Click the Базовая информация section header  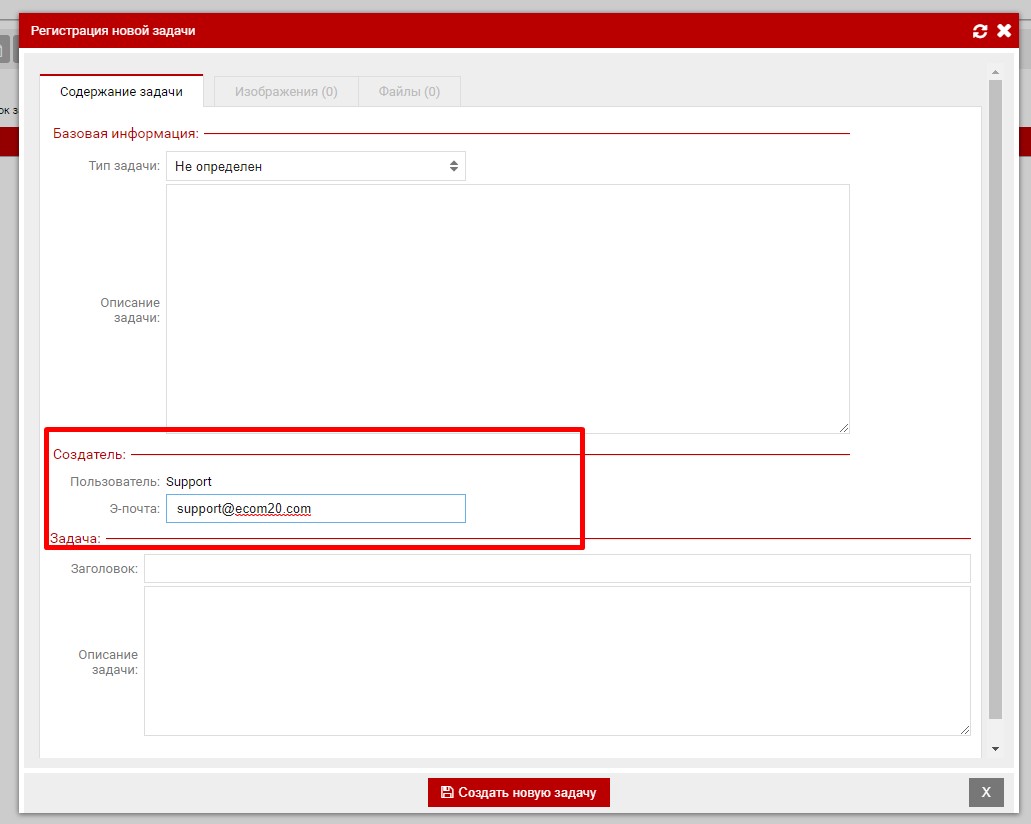click(x=125, y=133)
